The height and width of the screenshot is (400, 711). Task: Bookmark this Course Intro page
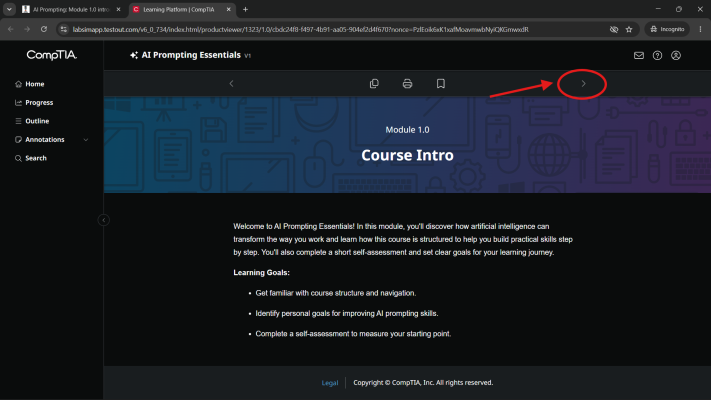coord(441,83)
